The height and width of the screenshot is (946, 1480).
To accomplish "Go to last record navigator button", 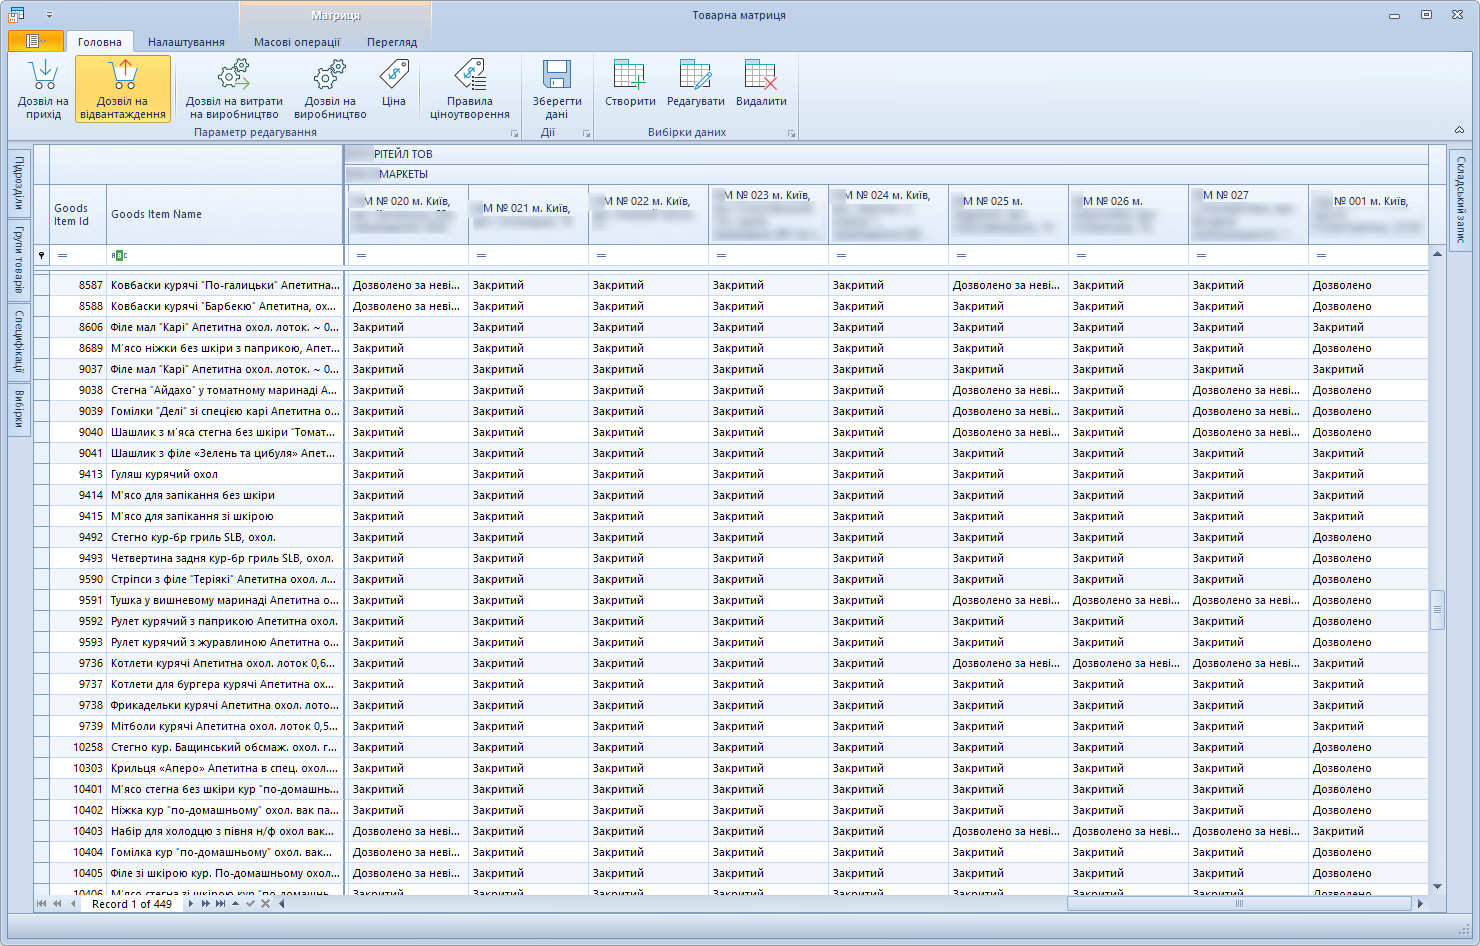I will pyautogui.click(x=220, y=904).
